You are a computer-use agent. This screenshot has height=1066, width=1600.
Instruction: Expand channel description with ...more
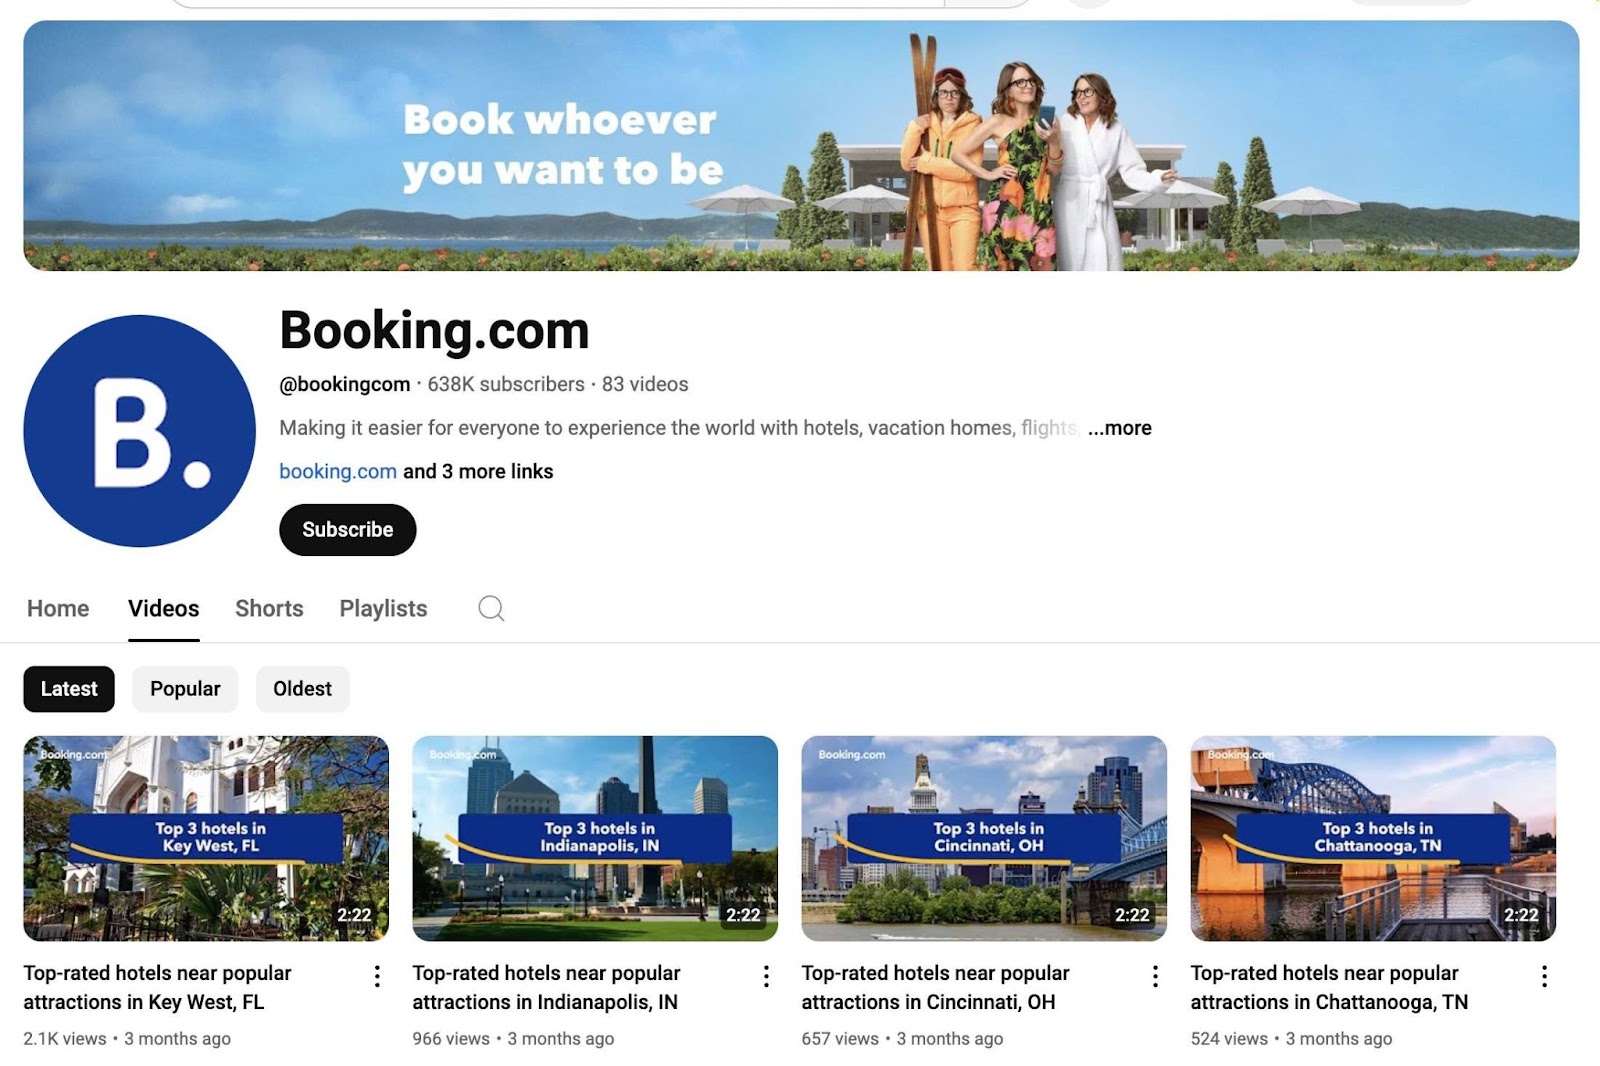[1119, 428]
